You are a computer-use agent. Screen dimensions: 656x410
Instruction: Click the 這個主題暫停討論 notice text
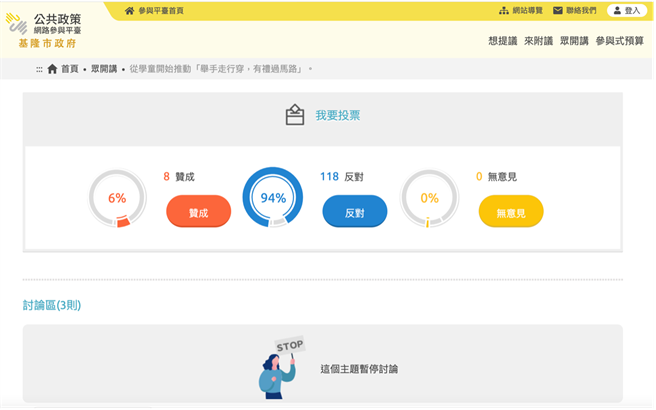pos(359,369)
